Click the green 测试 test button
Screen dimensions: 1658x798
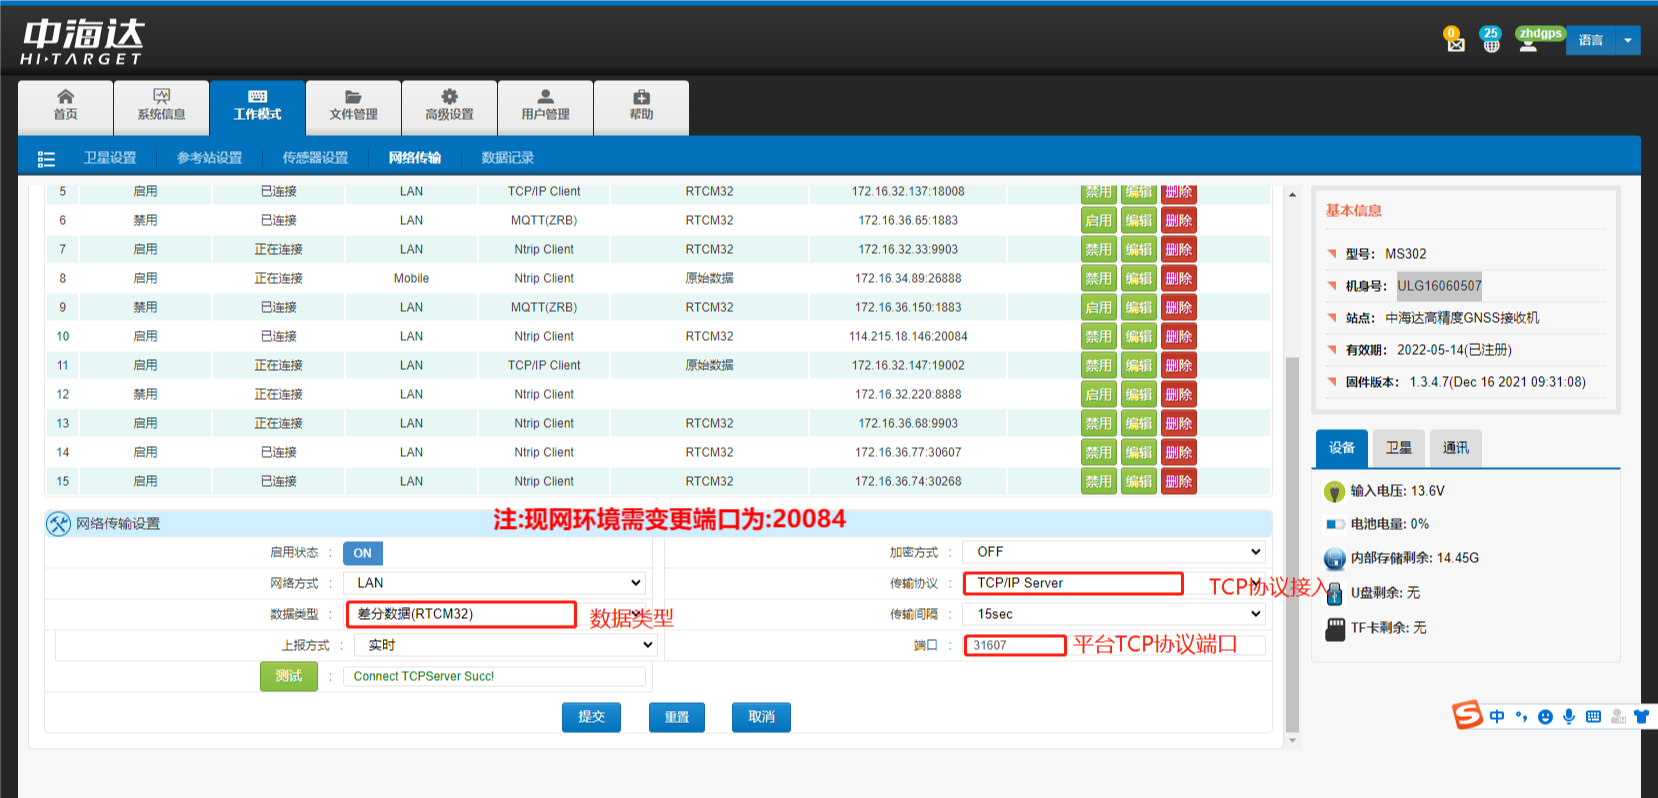click(x=289, y=676)
